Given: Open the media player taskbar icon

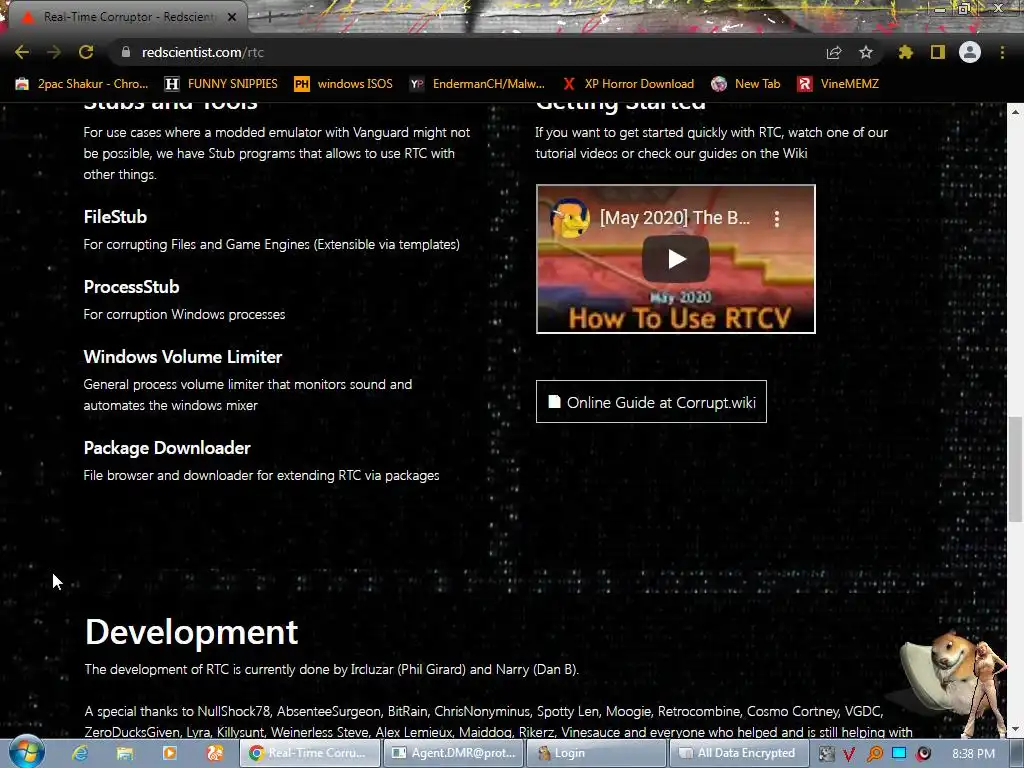Looking at the screenshot, I should point(169,753).
